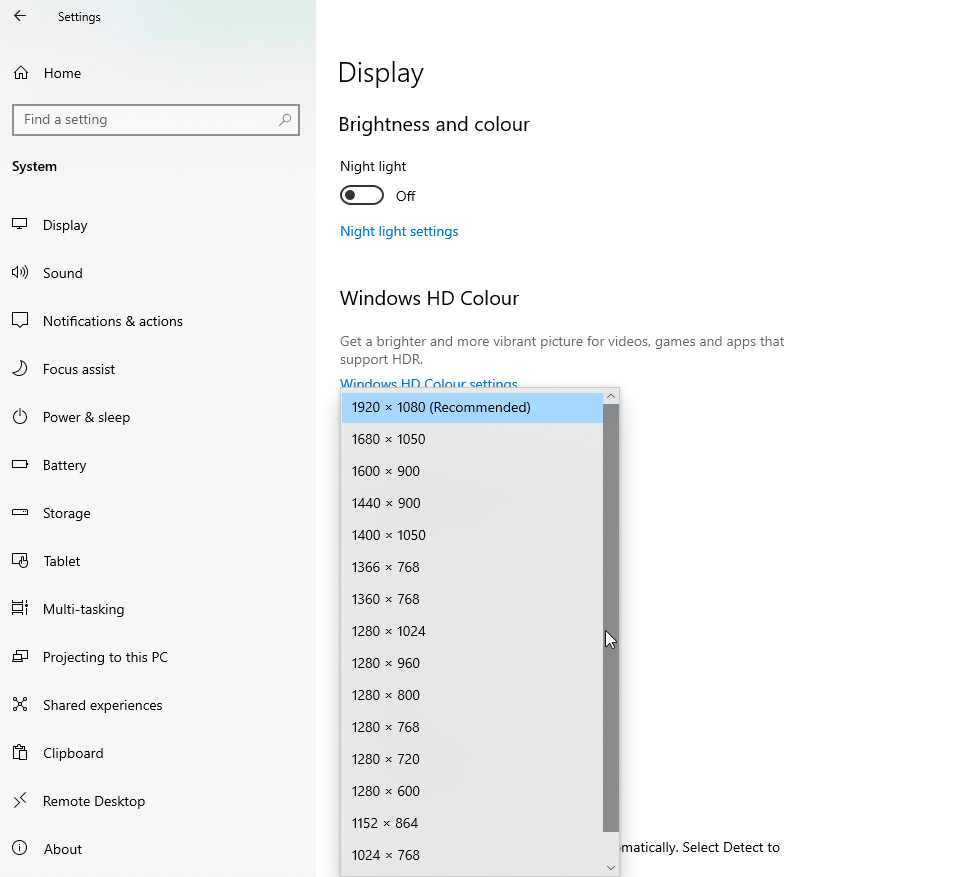Click the resolution list scroll-down arrow
The image size is (954, 877).
click(611, 868)
